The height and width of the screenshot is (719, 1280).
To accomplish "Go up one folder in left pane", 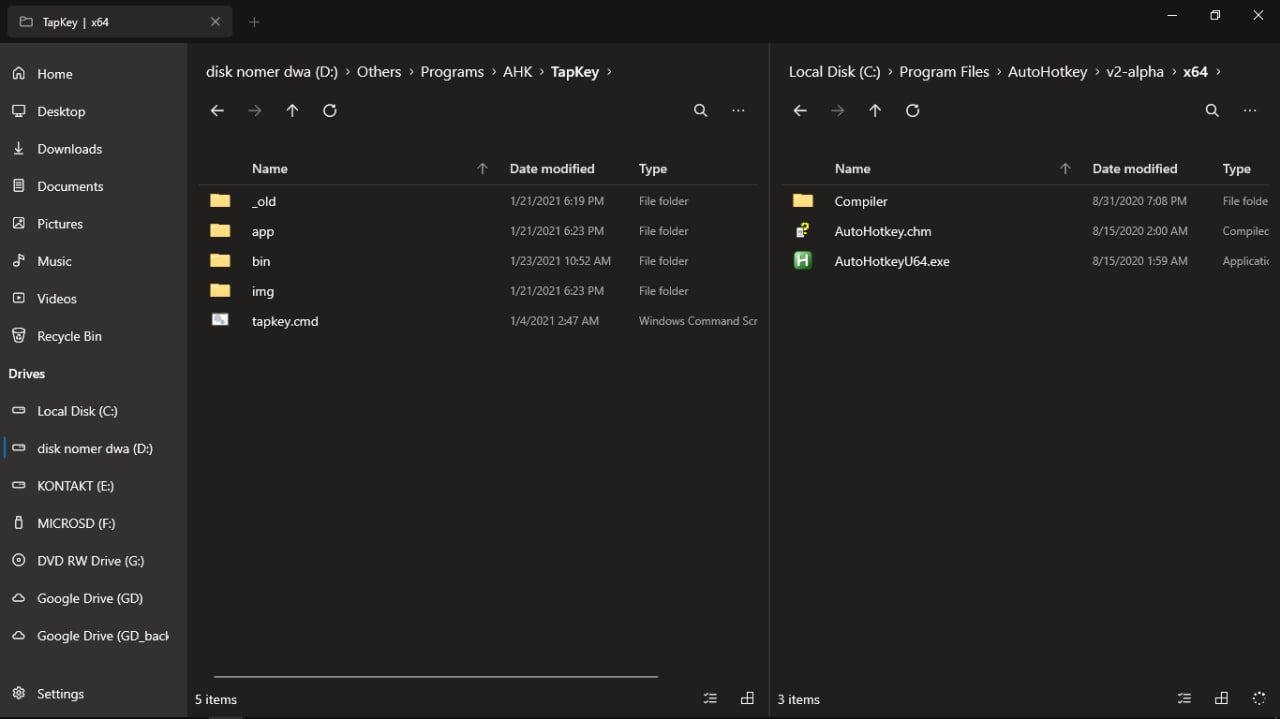I will 292,111.
